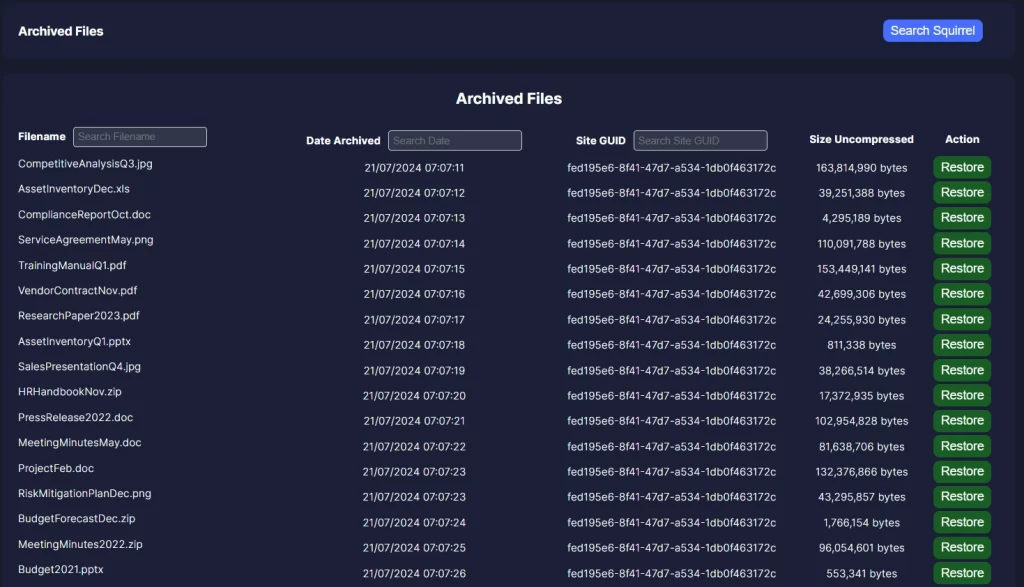1024x587 pixels.
Task: Restore AssetInventoryQ1.pptx file
Action: pos(962,345)
